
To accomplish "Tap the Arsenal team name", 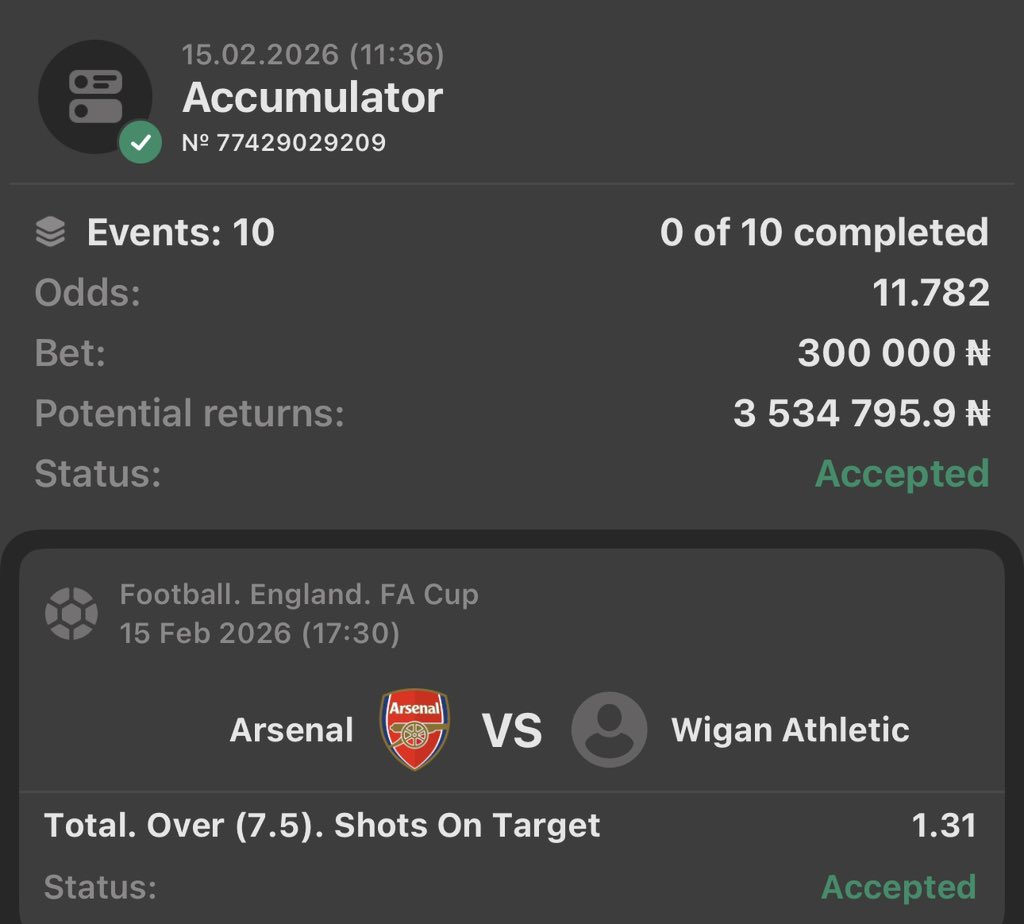I will point(291,730).
